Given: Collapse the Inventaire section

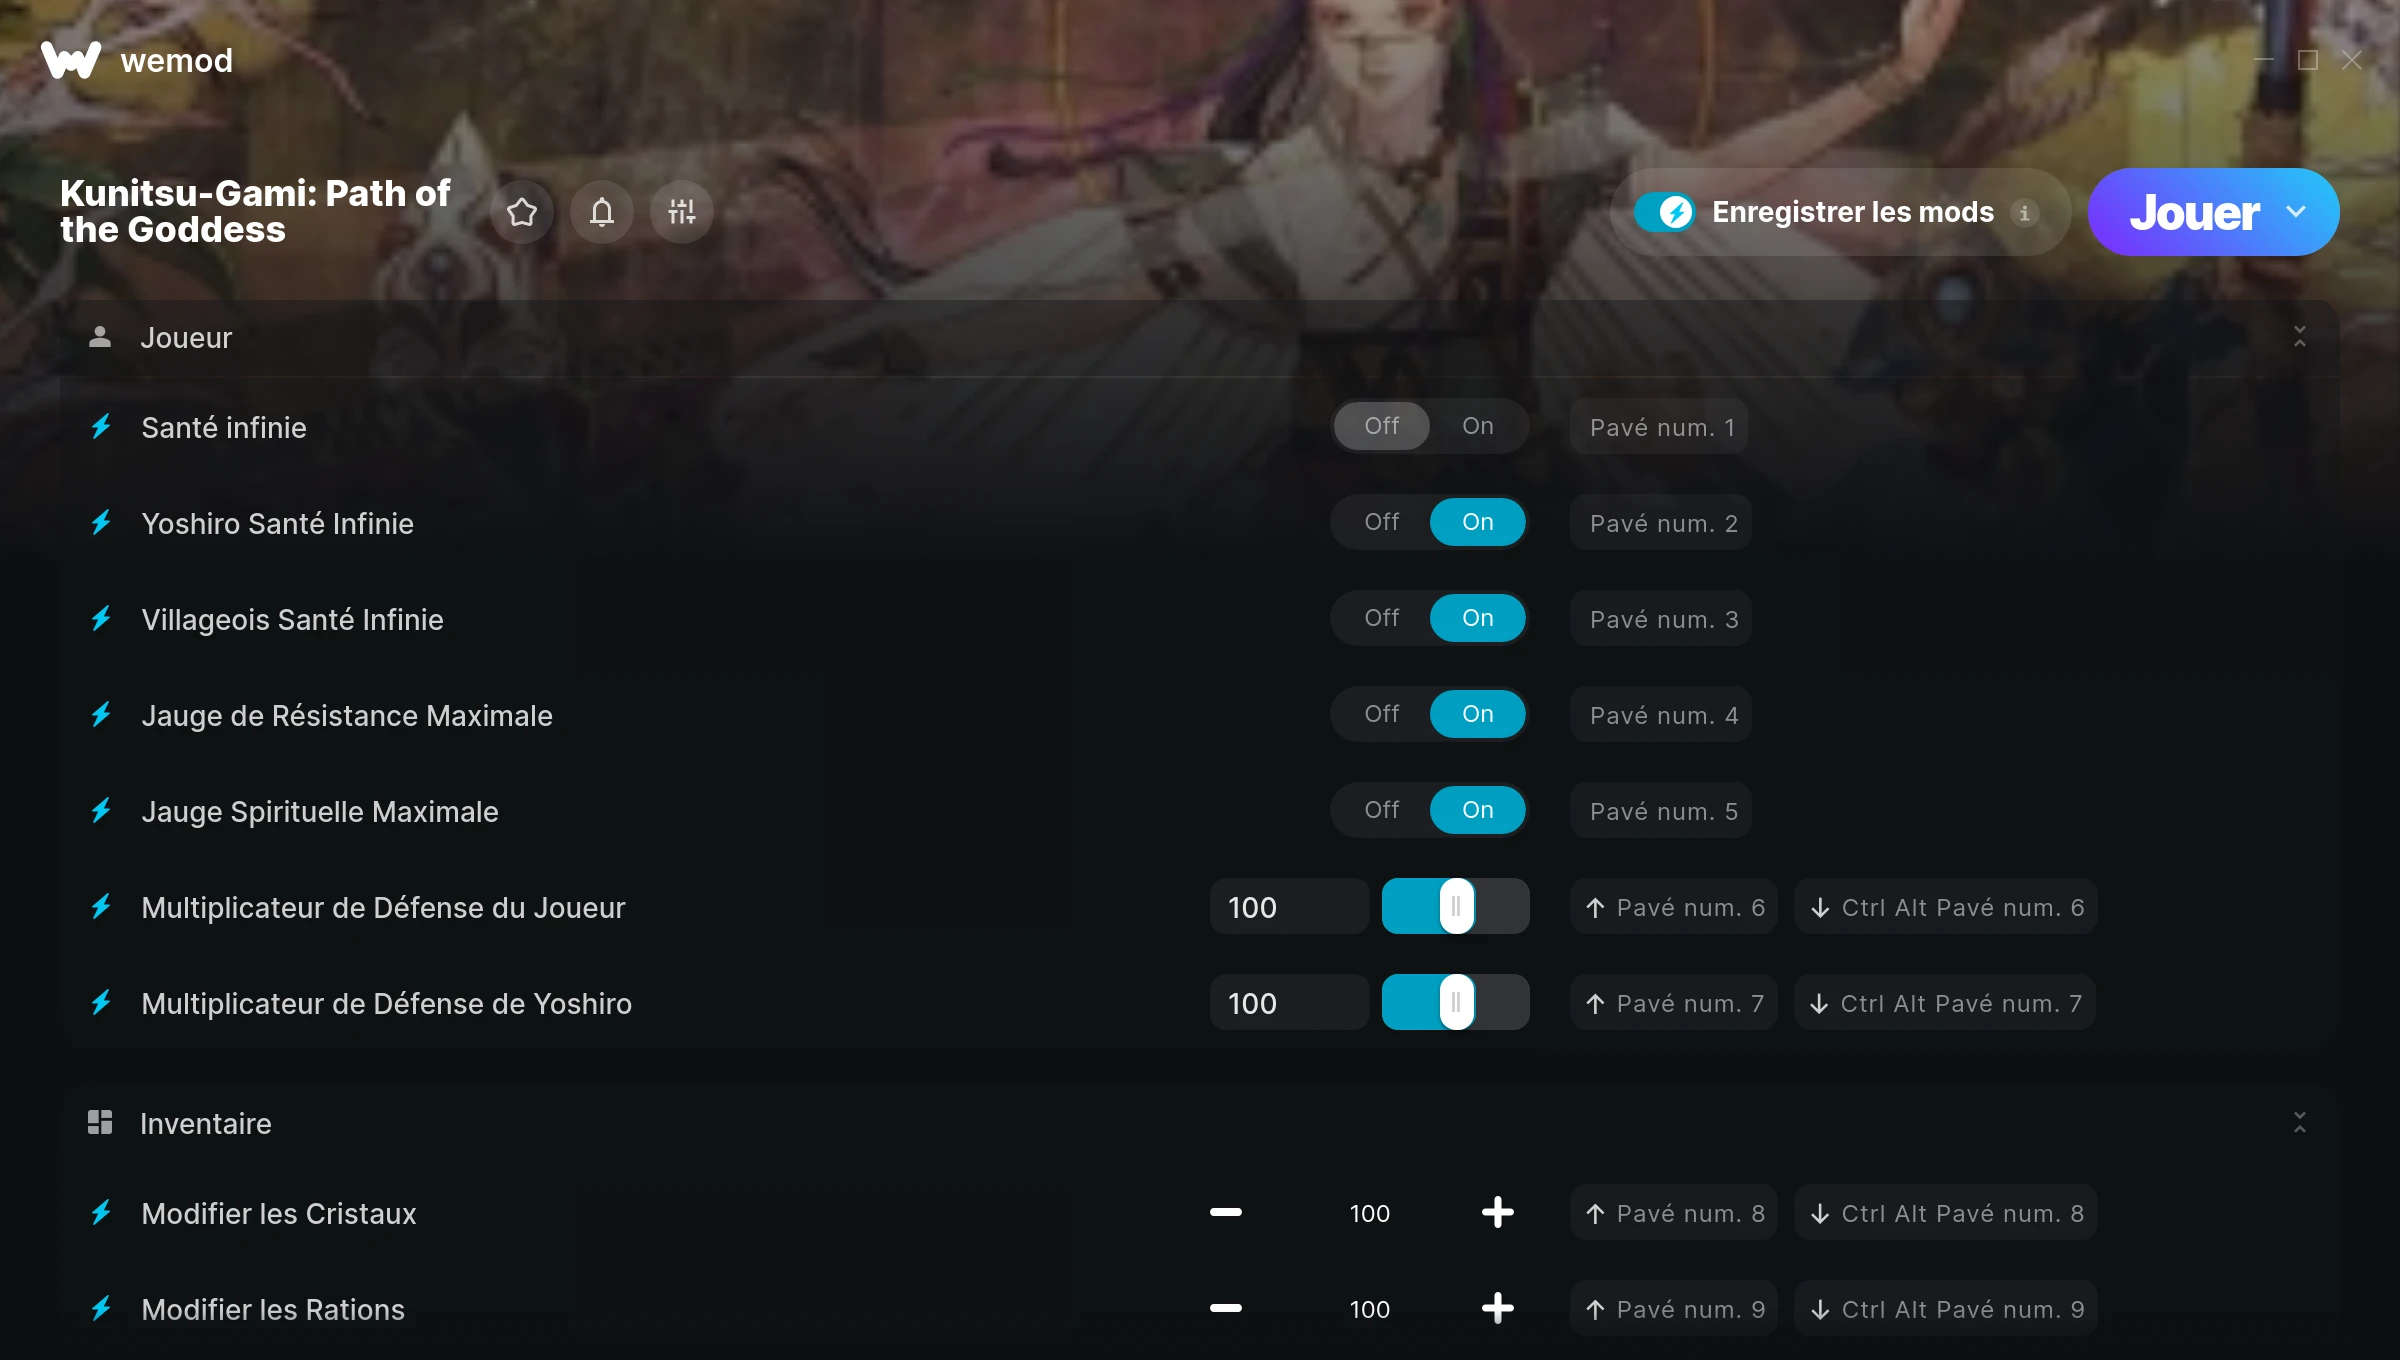Looking at the screenshot, I should [x=2300, y=1122].
